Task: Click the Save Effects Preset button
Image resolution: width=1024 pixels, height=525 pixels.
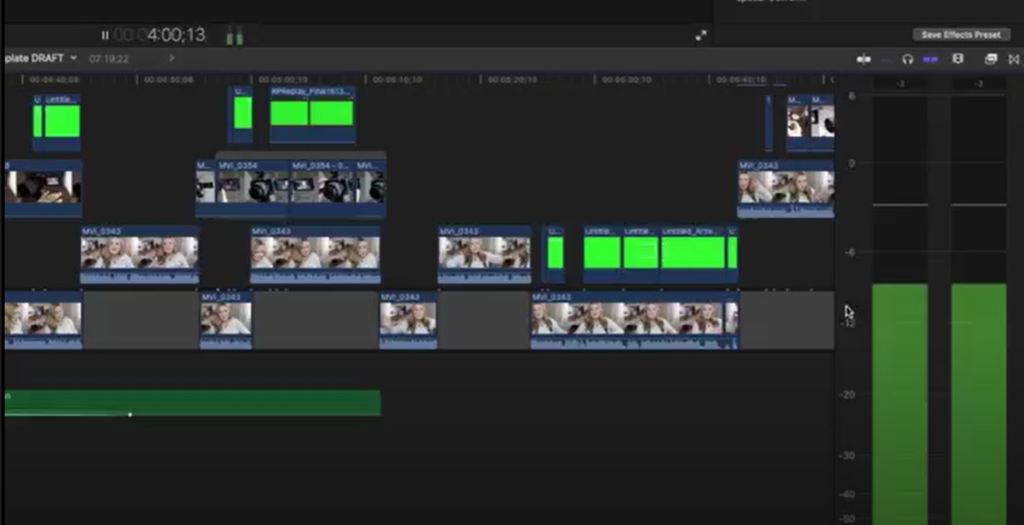Action: point(961,35)
